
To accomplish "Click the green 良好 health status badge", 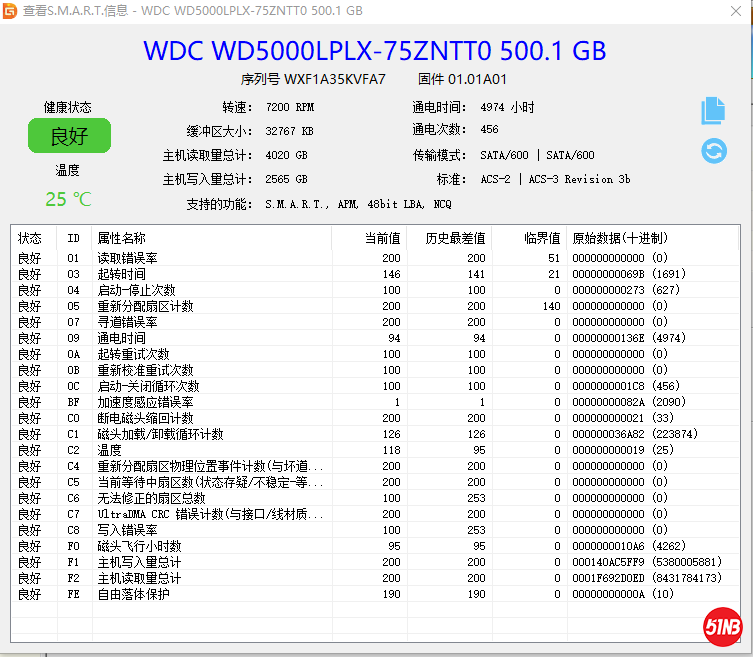I will (69, 136).
